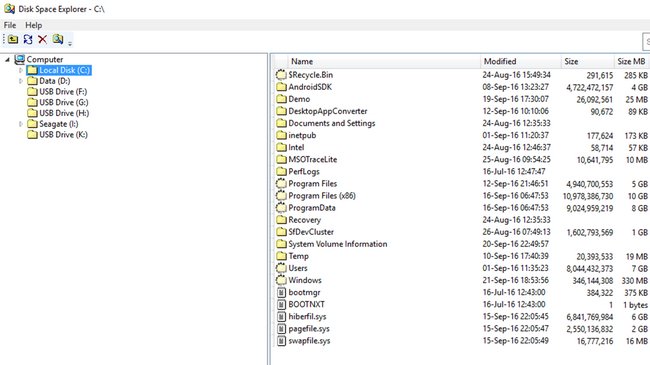Click the Program Files (x86) folder icon

pos(281,196)
